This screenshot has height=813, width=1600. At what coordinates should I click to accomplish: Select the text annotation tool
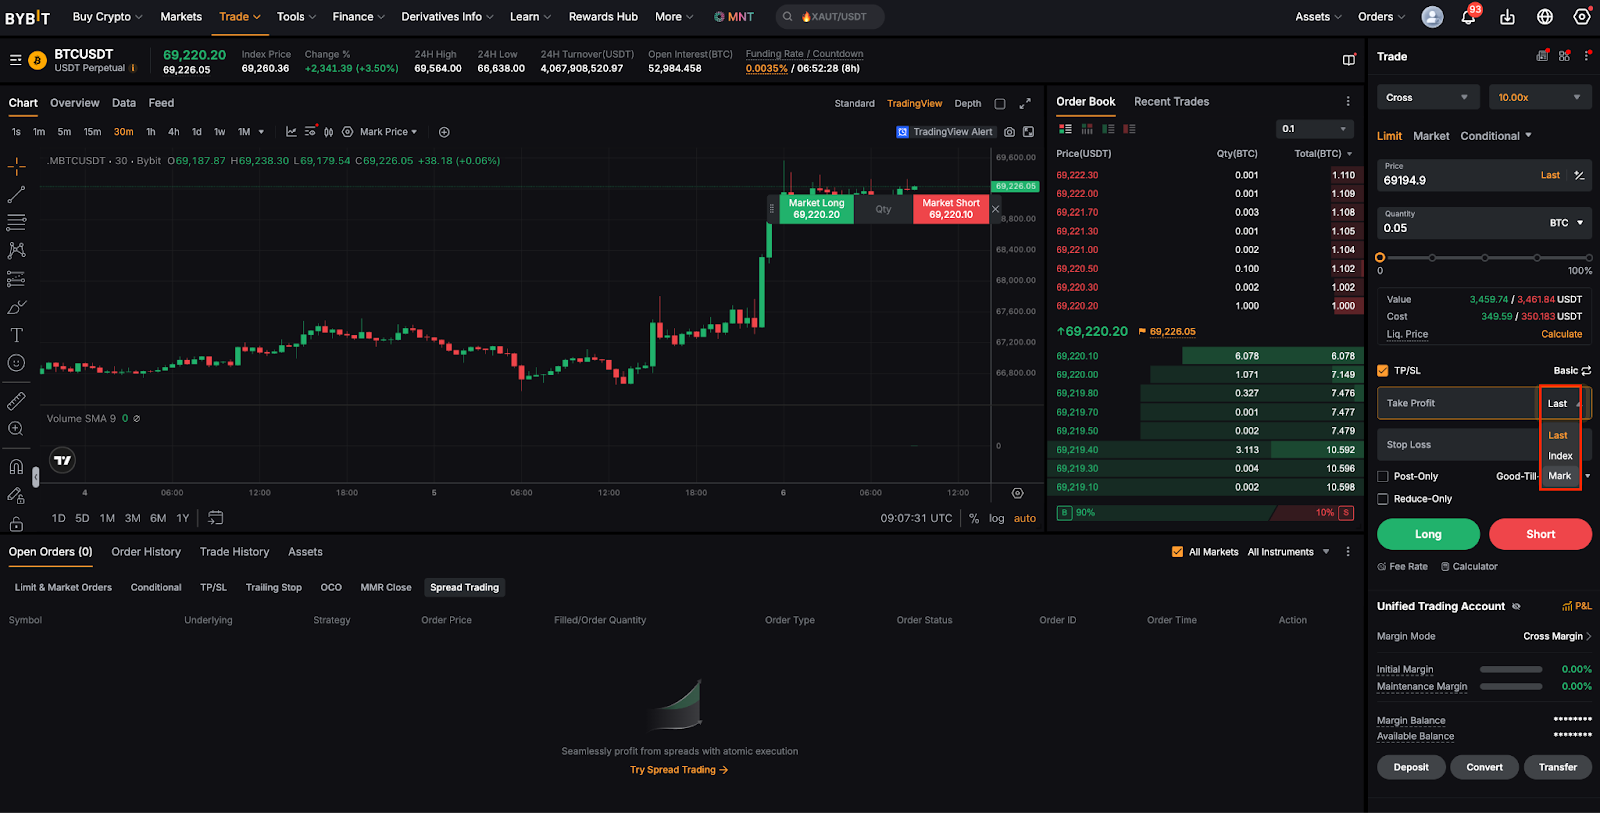click(17, 335)
